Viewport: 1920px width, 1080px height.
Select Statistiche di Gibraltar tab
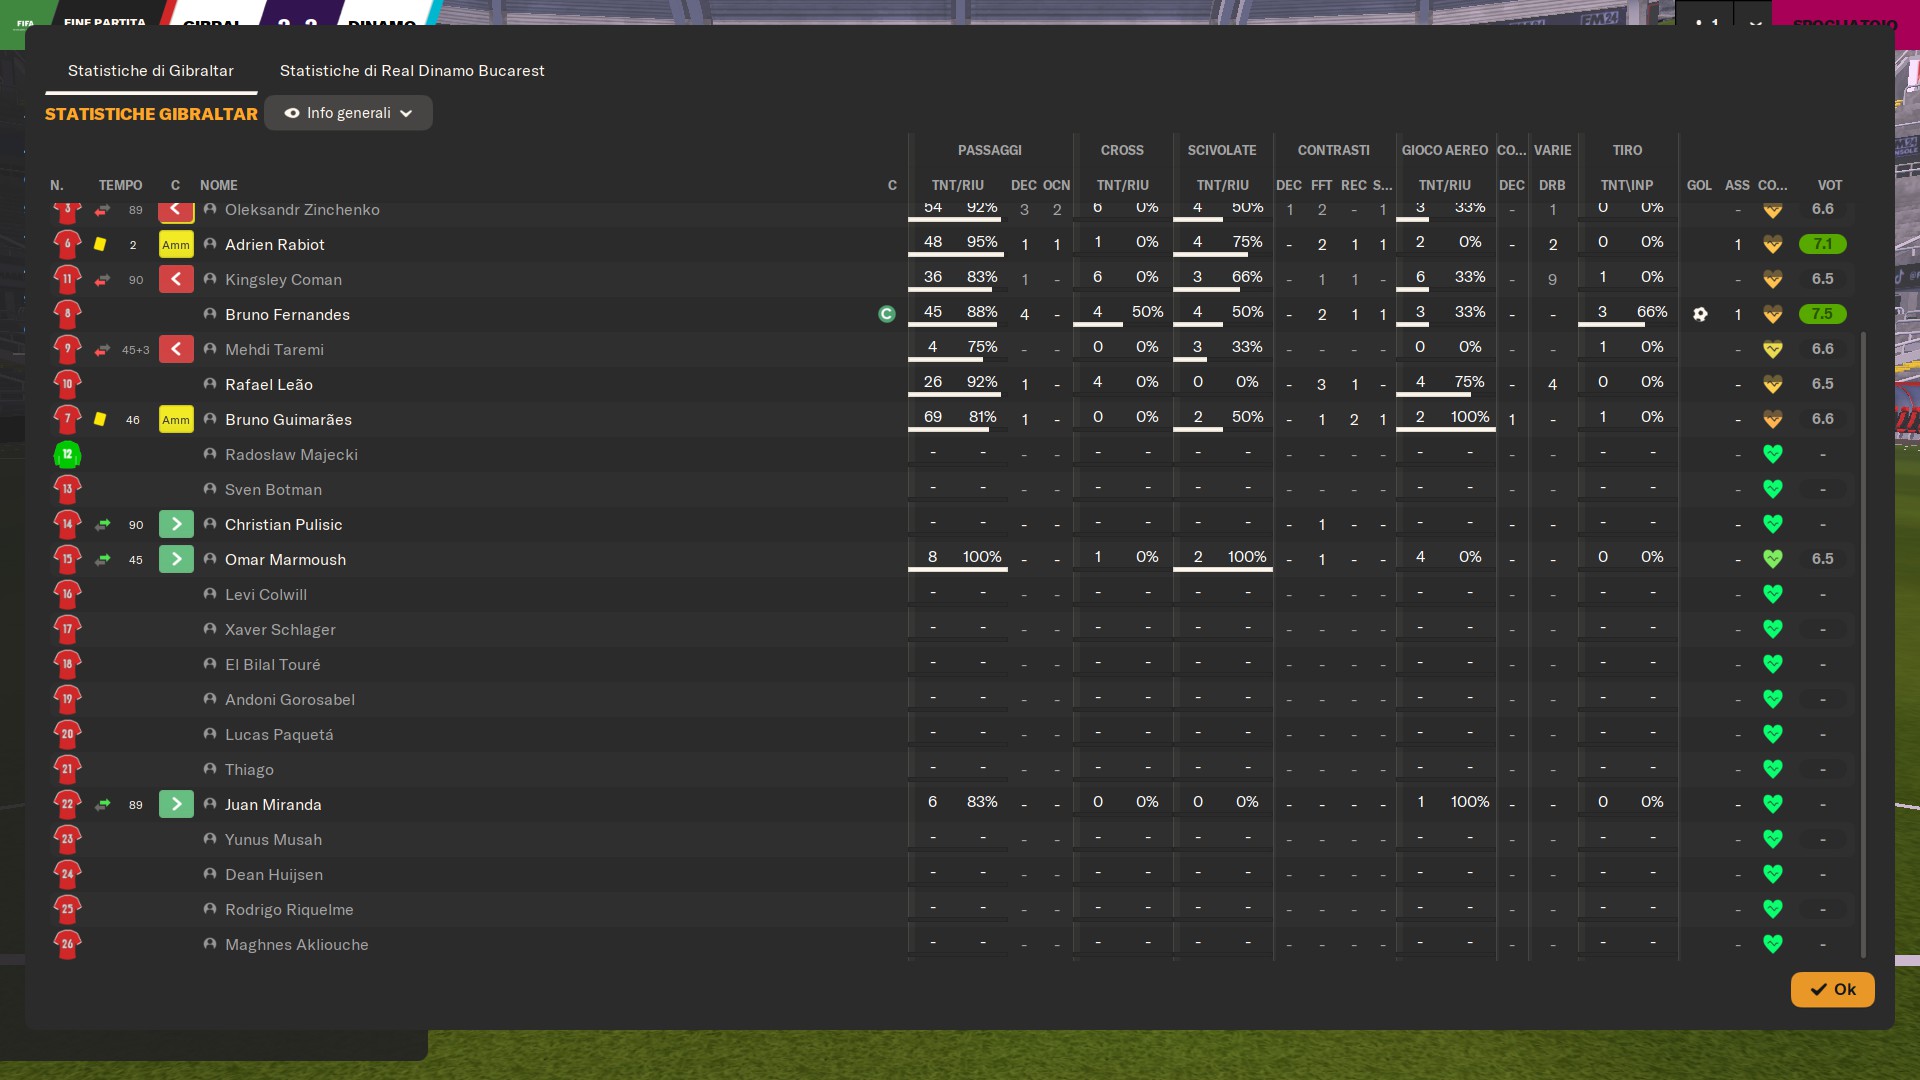[x=151, y=71]
